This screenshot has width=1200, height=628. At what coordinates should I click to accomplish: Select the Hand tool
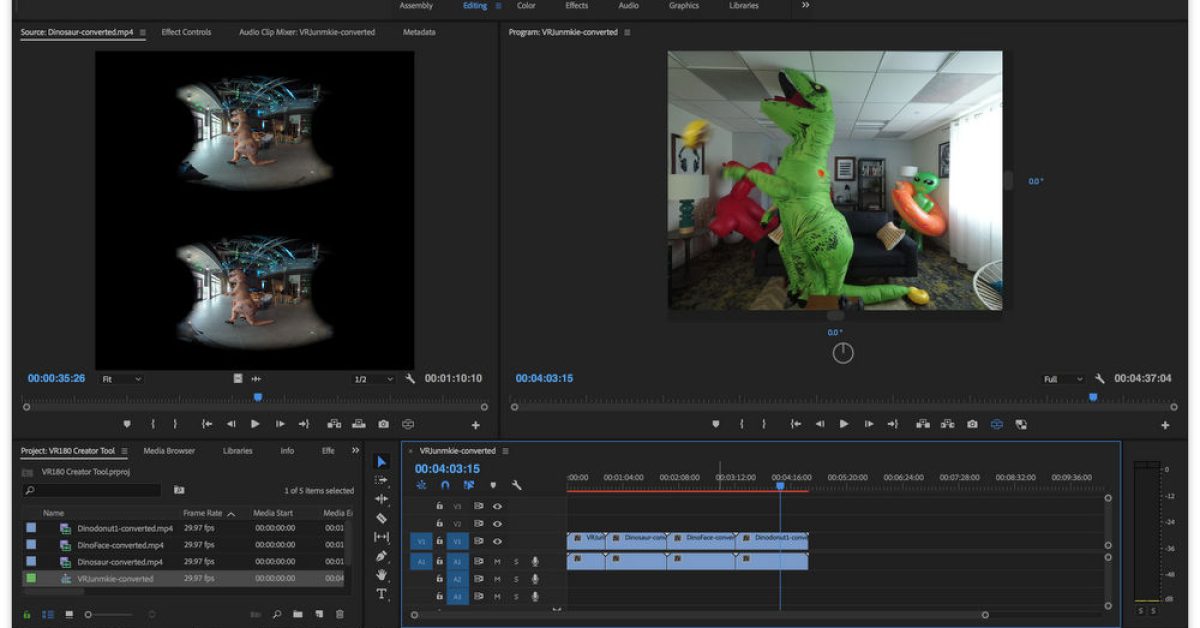(381, 575)
